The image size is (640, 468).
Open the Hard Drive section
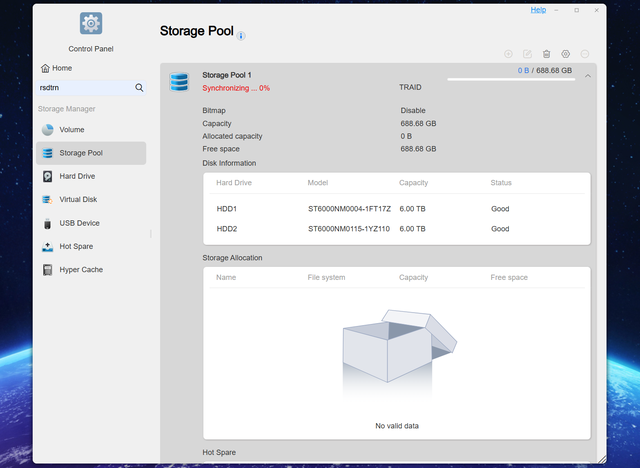pos(91,176)
